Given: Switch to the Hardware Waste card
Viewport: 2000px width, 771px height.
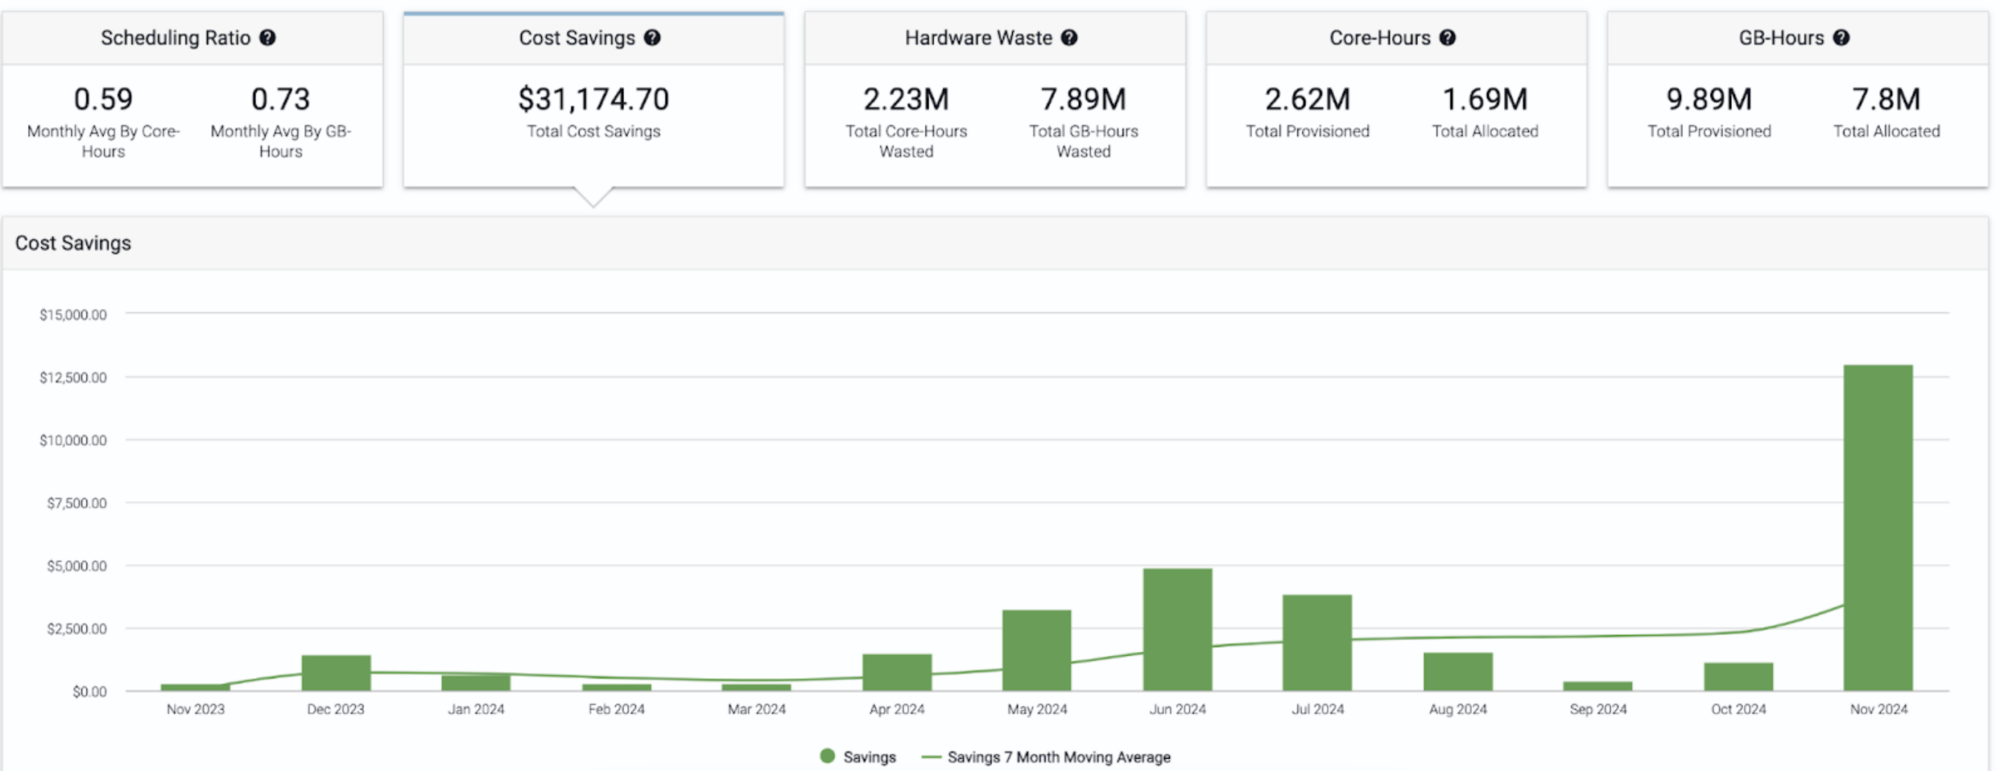Looking at the screenshot, I should pos(995,99).
